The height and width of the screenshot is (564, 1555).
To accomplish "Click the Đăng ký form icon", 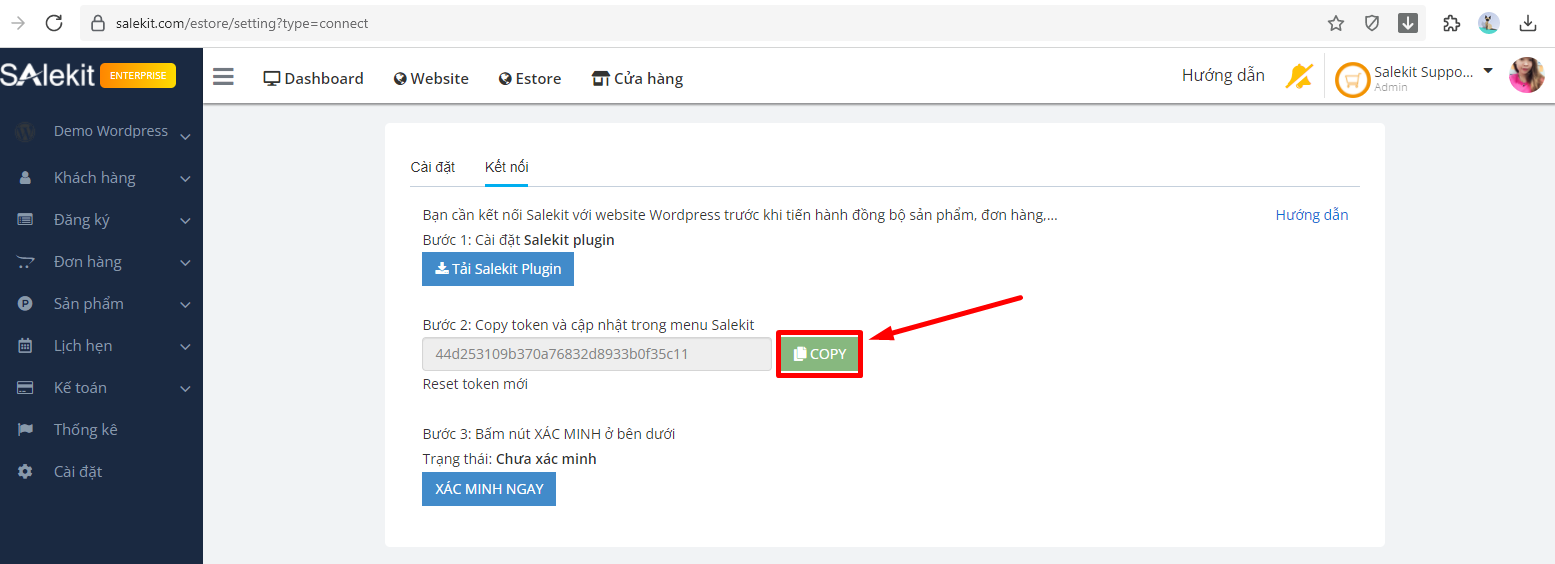I will click(x=26, y=220).
